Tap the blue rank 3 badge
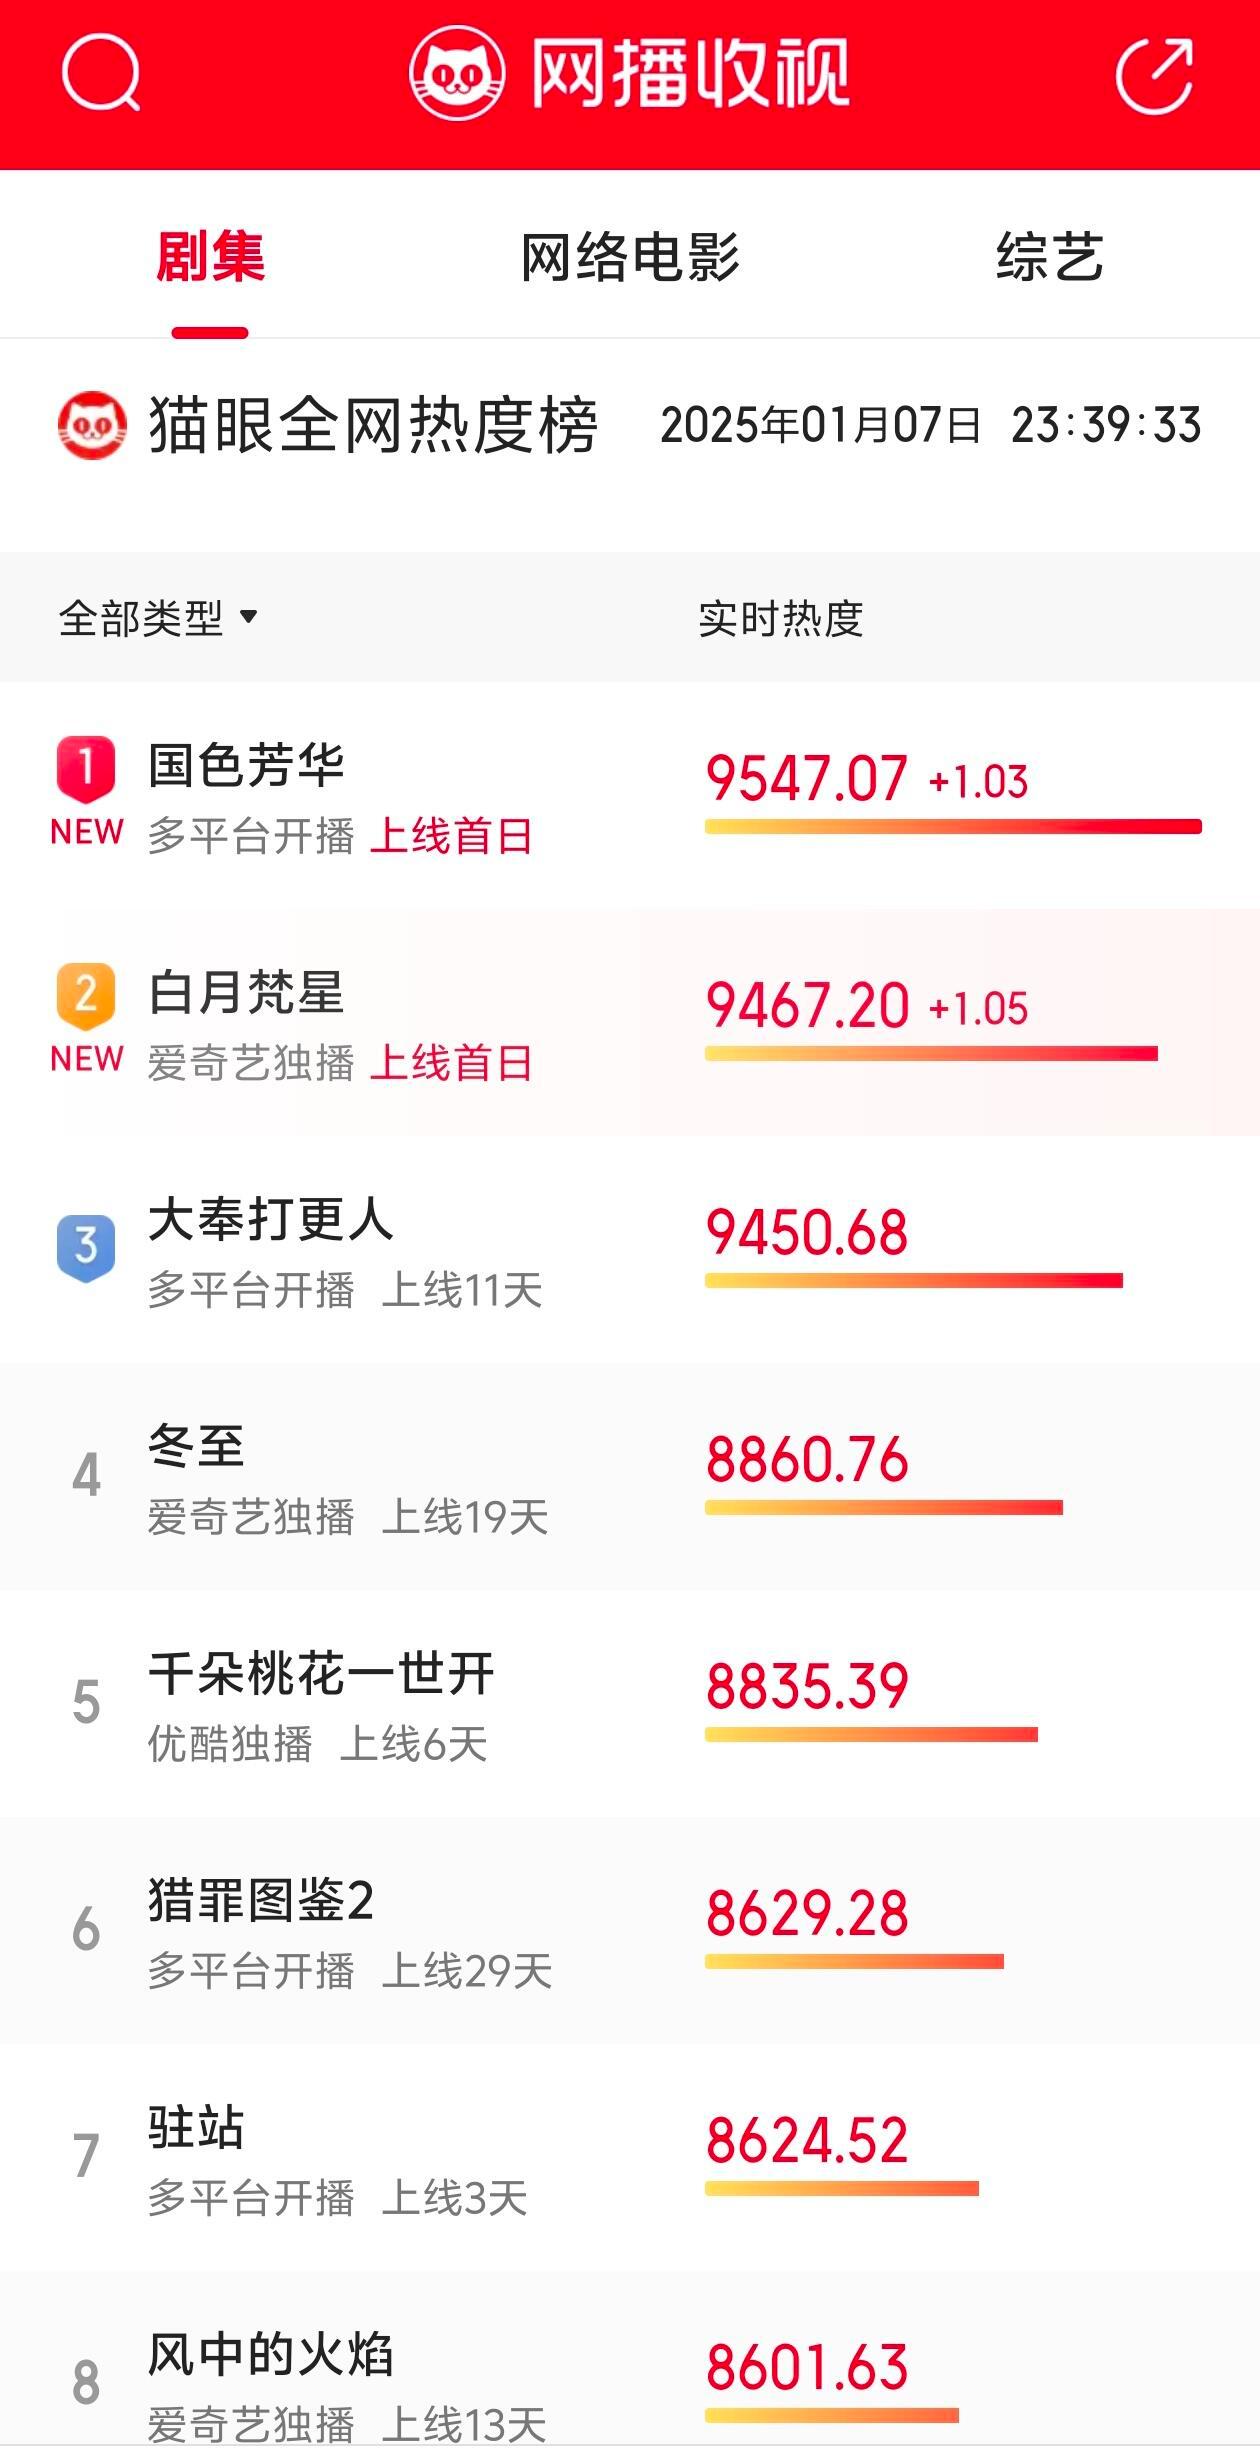Image resolution: width=1260 pixels, height=2455 pixels. coord(86,1247)
